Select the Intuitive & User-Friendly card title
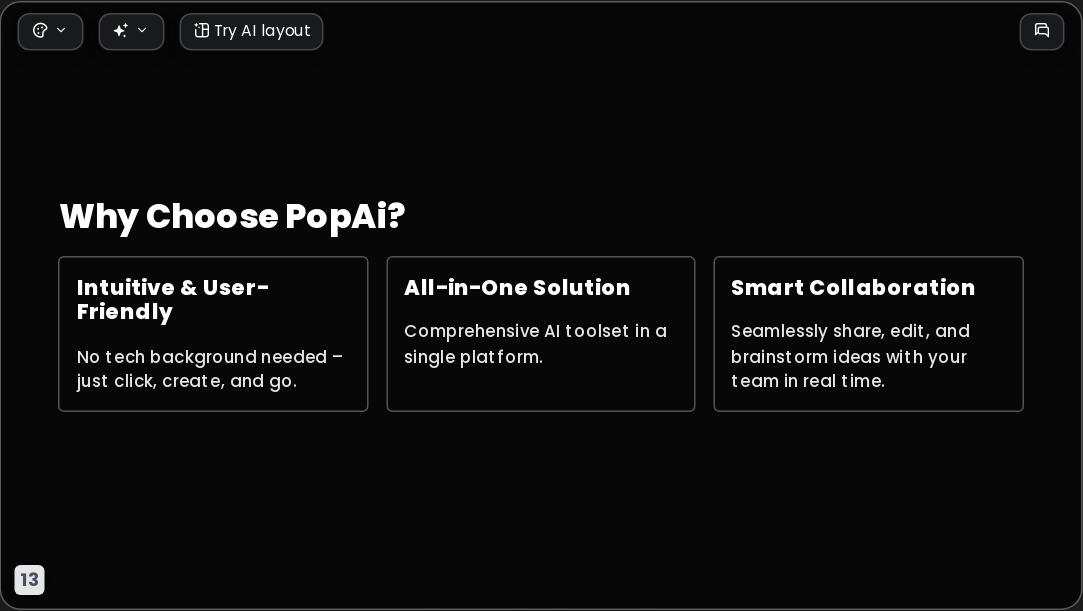The height and width of the screenshot is (611, 1083). click(x=173, y=300)
